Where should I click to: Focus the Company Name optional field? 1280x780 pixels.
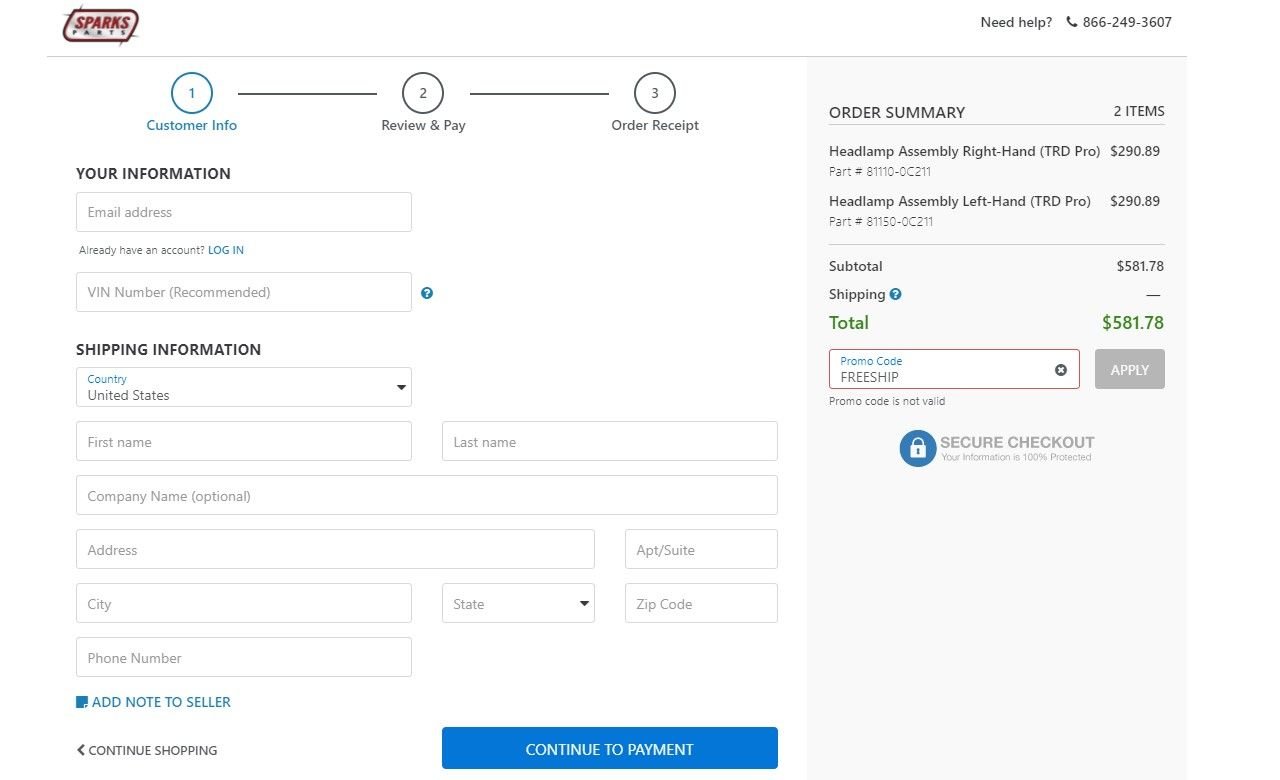point(427,495)
